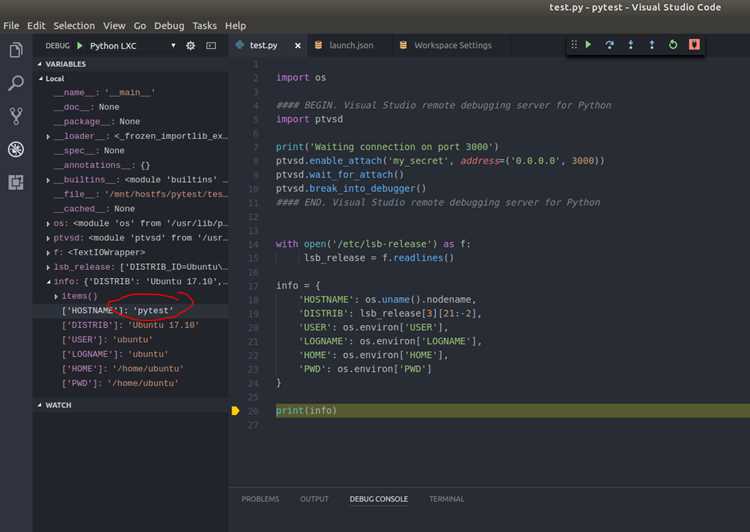Open the Debug view bug icon
Screen dimensions: 750x532
coord(16,149)
